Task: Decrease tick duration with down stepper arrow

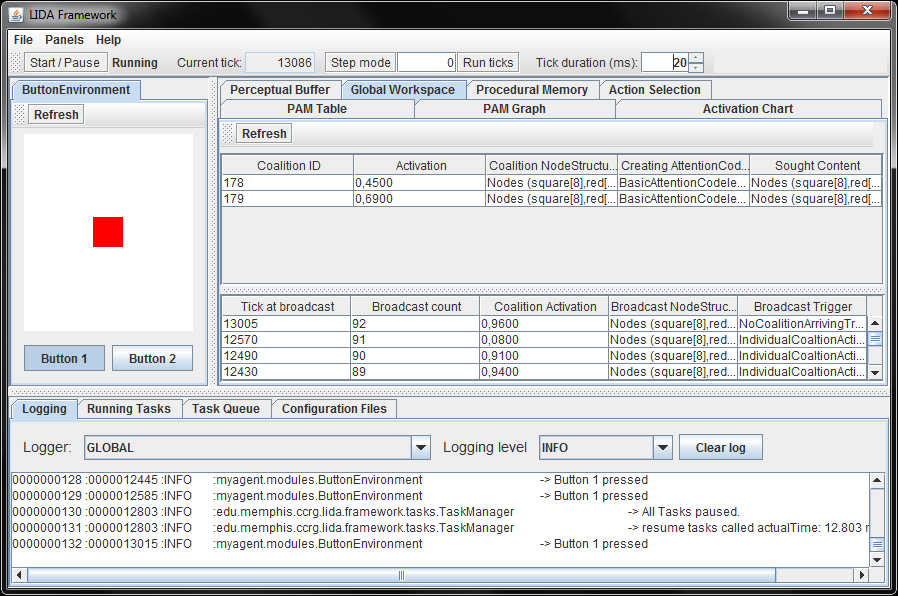Action: tap(696, 68)
